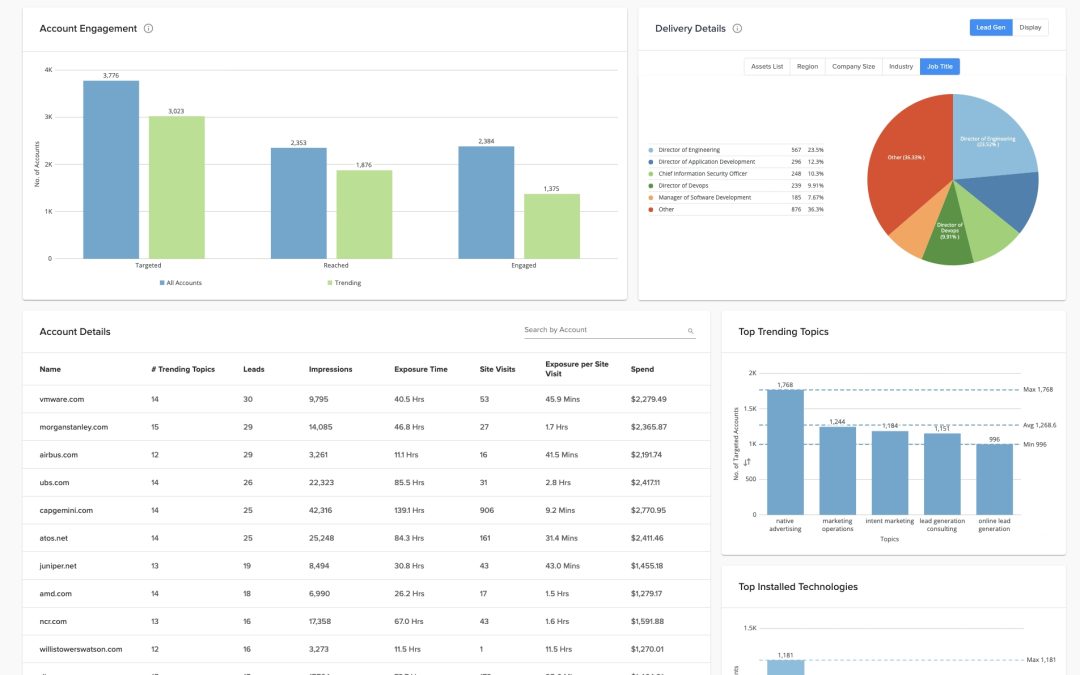The height and width of the screenshot is (675, 1080).
Task: Switch to the Display toggle button
Action: pos(1030,28)
